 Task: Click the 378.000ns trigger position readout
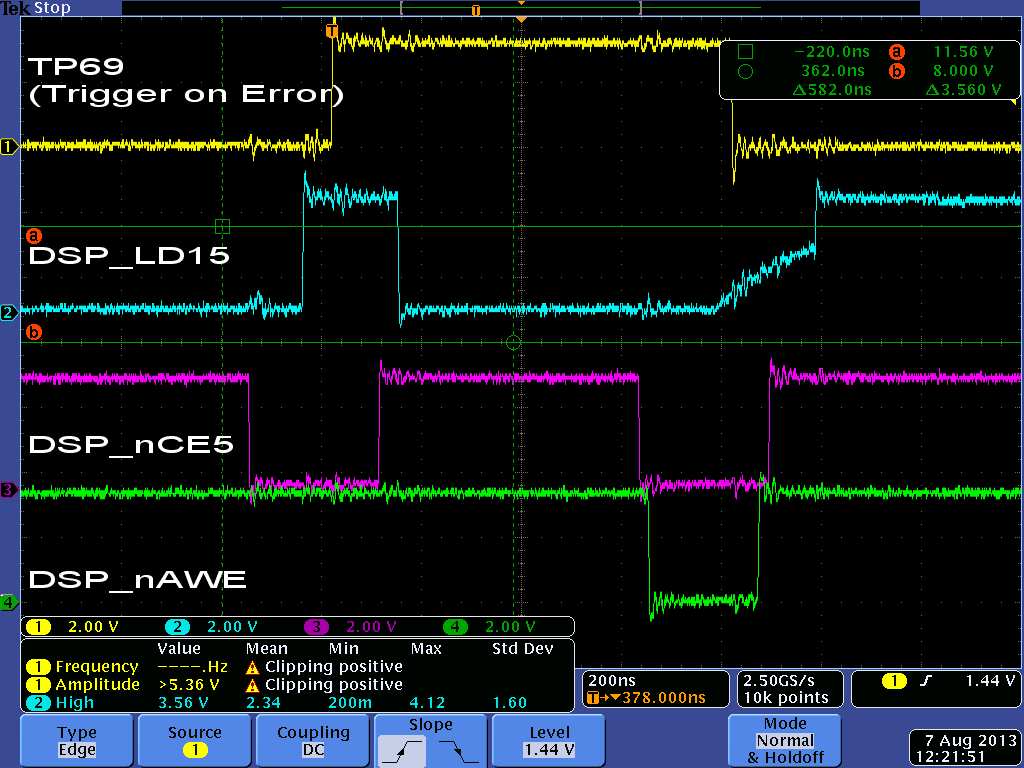pyautogui.click(x=647, y=698)
